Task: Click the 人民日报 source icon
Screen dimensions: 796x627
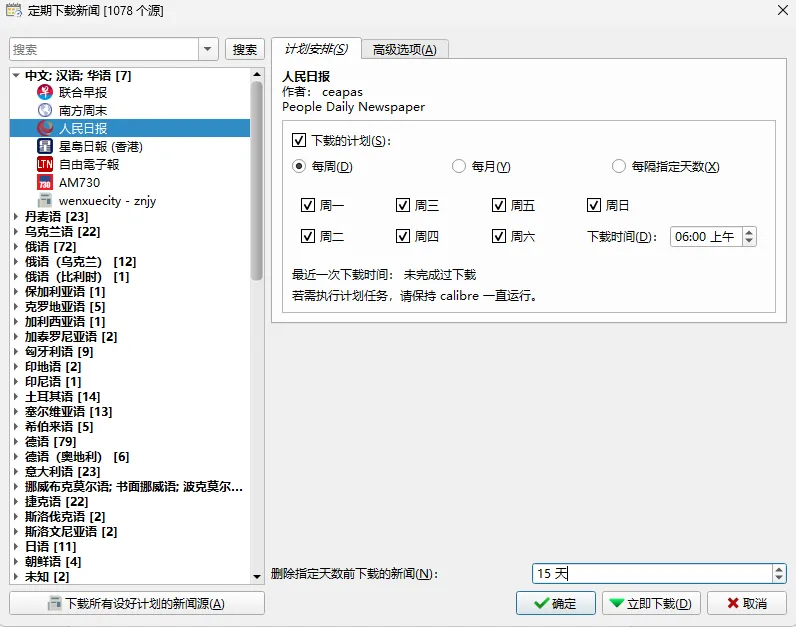Action: point(45,128)
